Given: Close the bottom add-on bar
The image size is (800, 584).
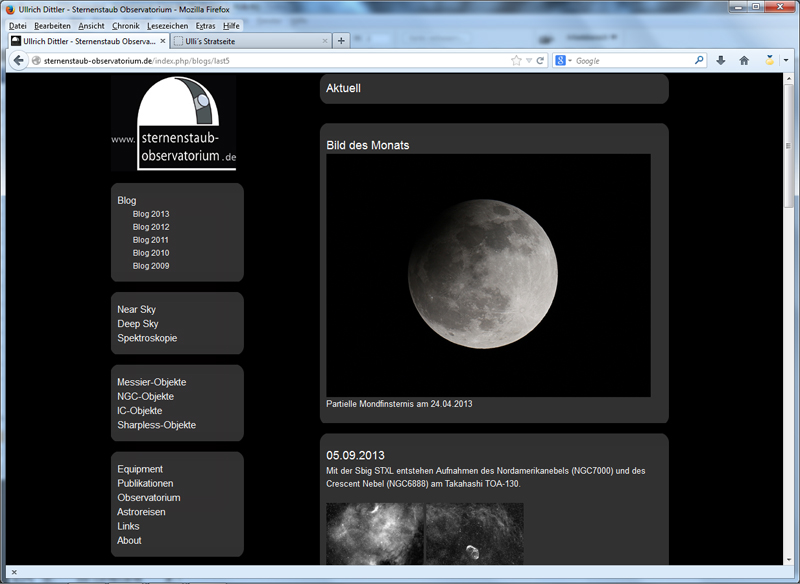Looking at the screenshot, I should pos(14,572).
